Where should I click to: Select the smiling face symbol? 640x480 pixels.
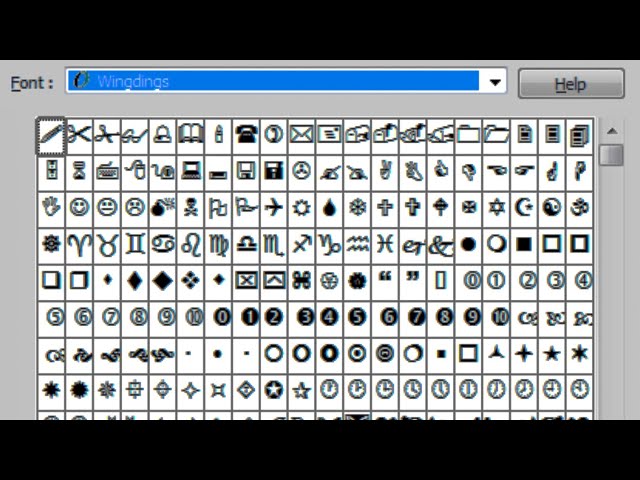[79, 207]
